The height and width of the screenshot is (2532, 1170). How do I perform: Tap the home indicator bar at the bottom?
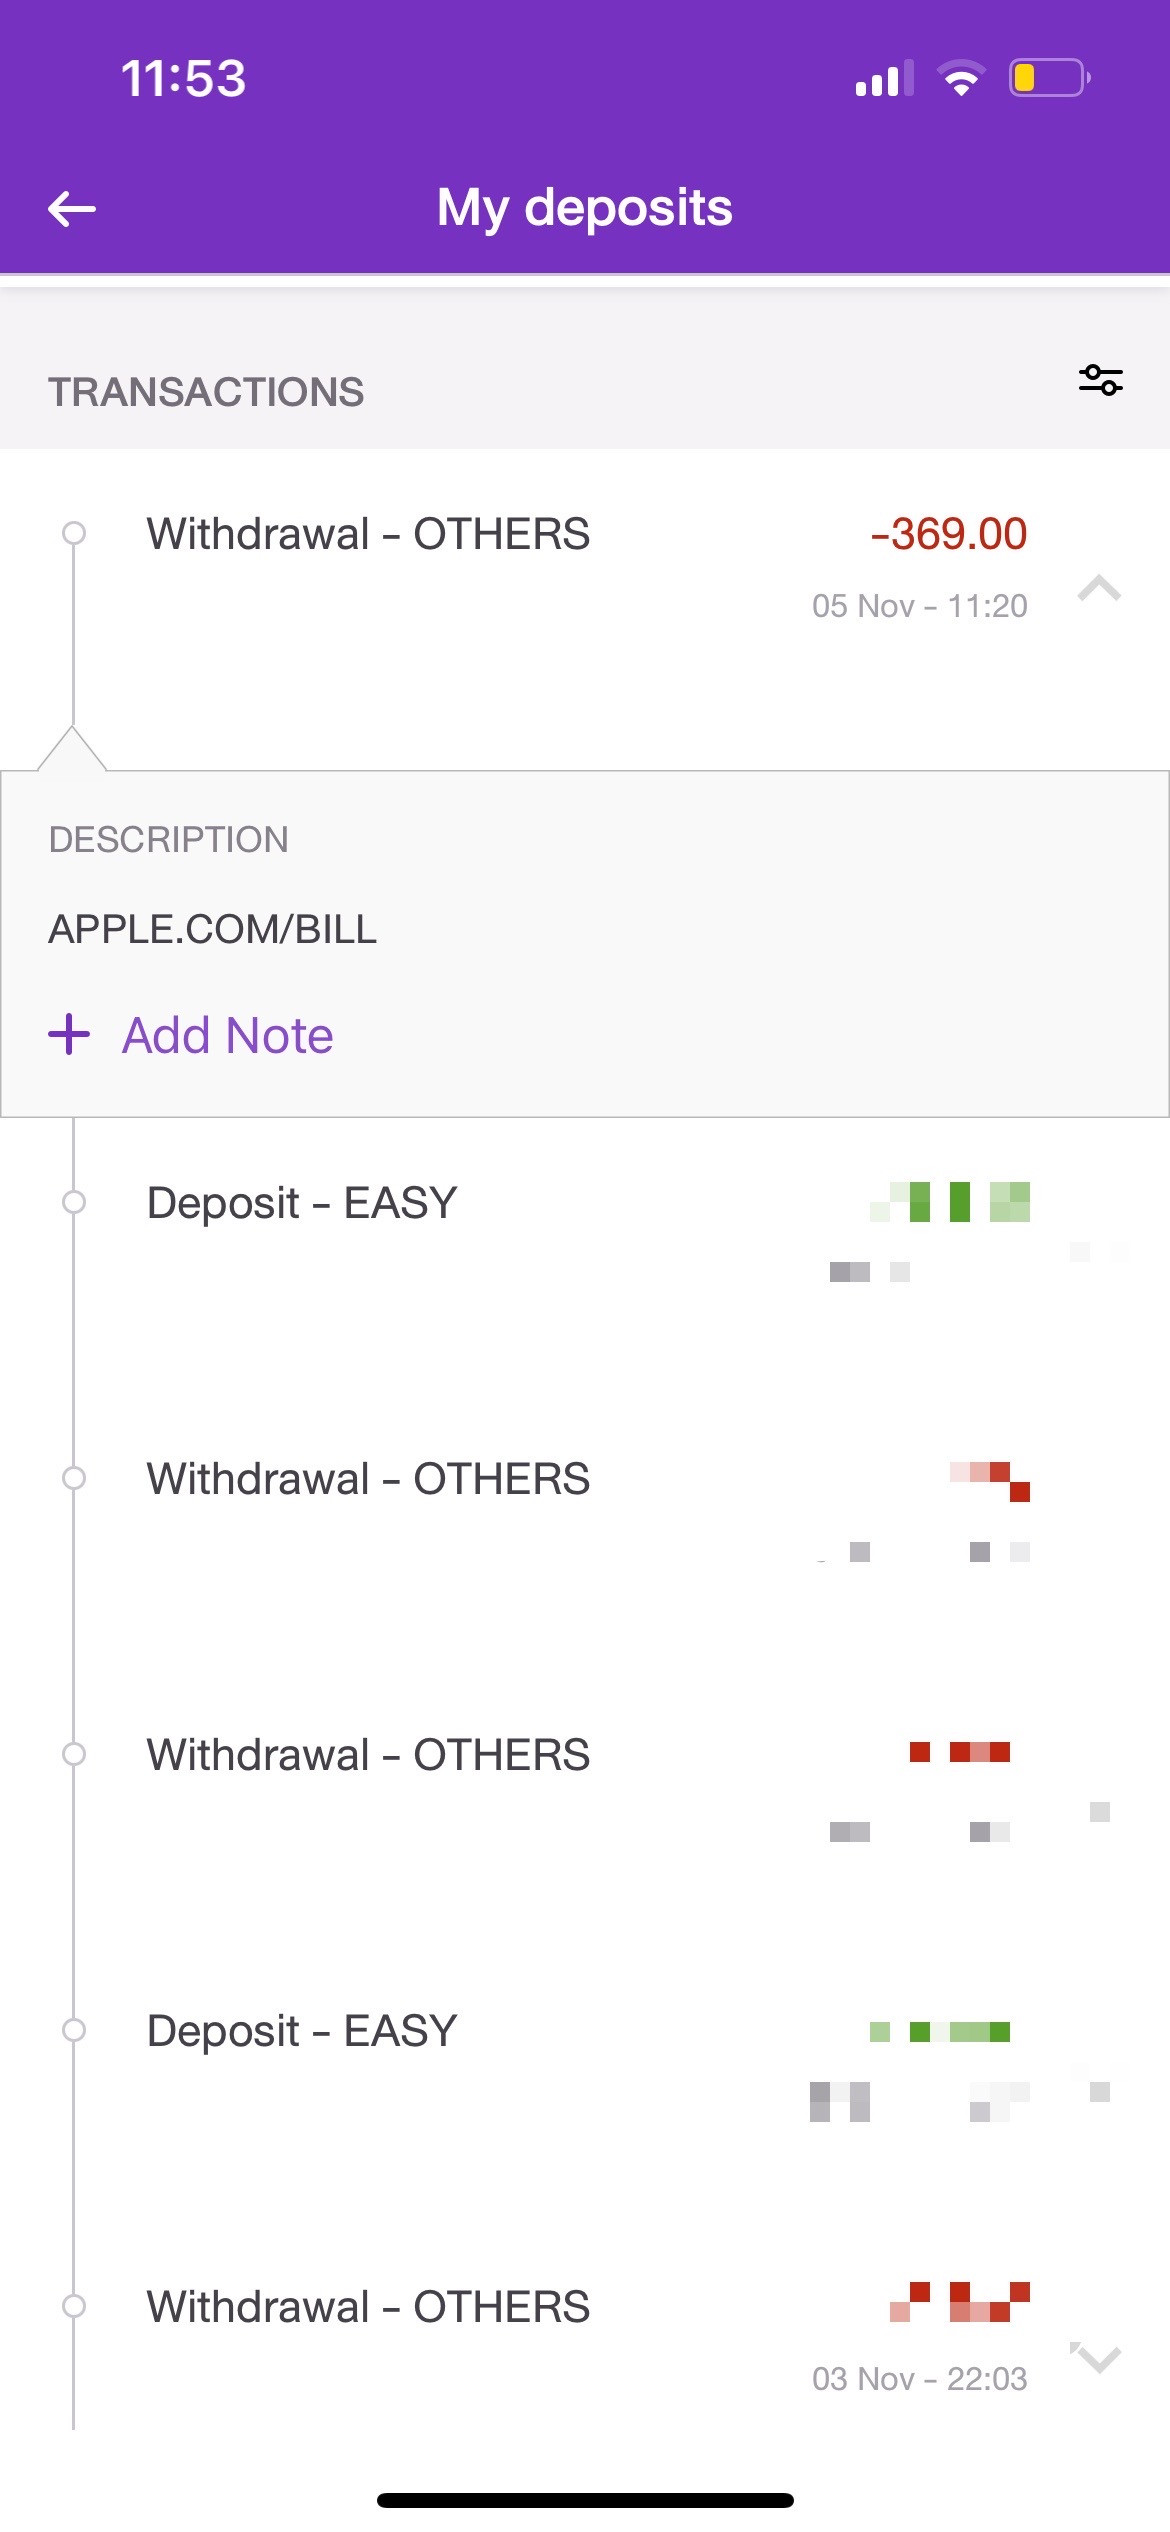pyautogui.click(x=585, y=2500)
